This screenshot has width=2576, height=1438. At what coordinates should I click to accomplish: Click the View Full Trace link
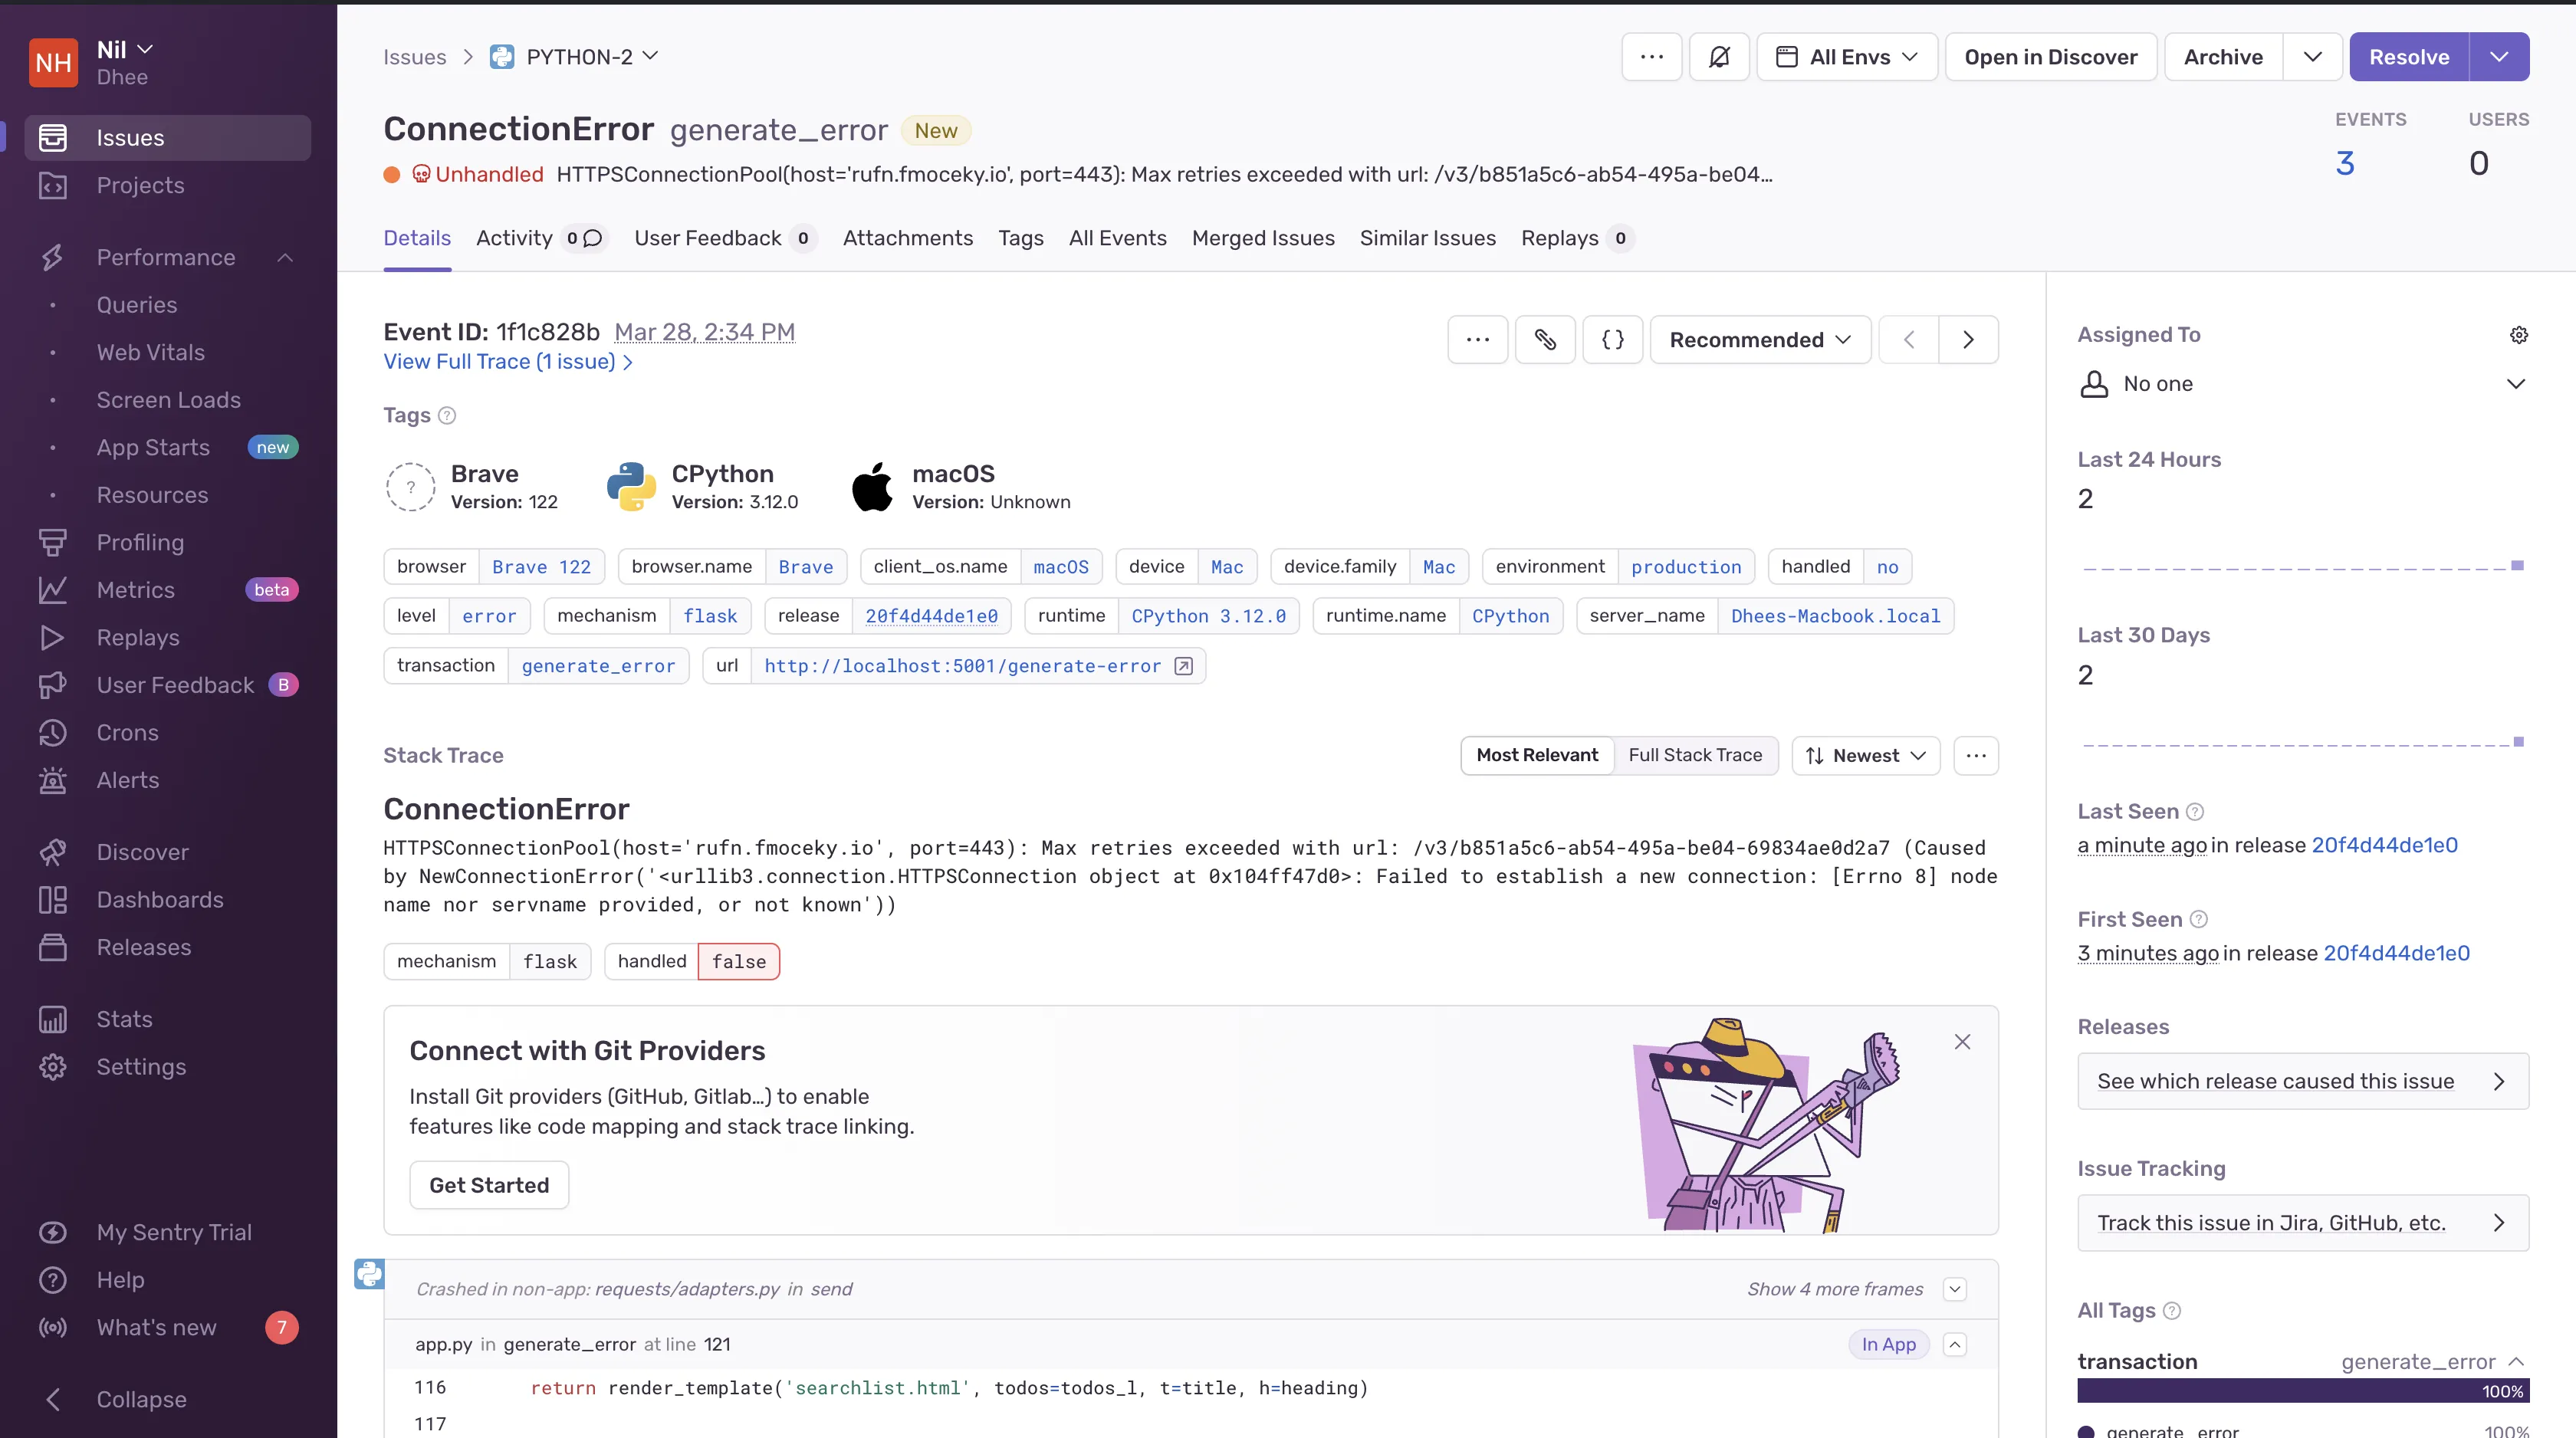click(x=510, y=363)
